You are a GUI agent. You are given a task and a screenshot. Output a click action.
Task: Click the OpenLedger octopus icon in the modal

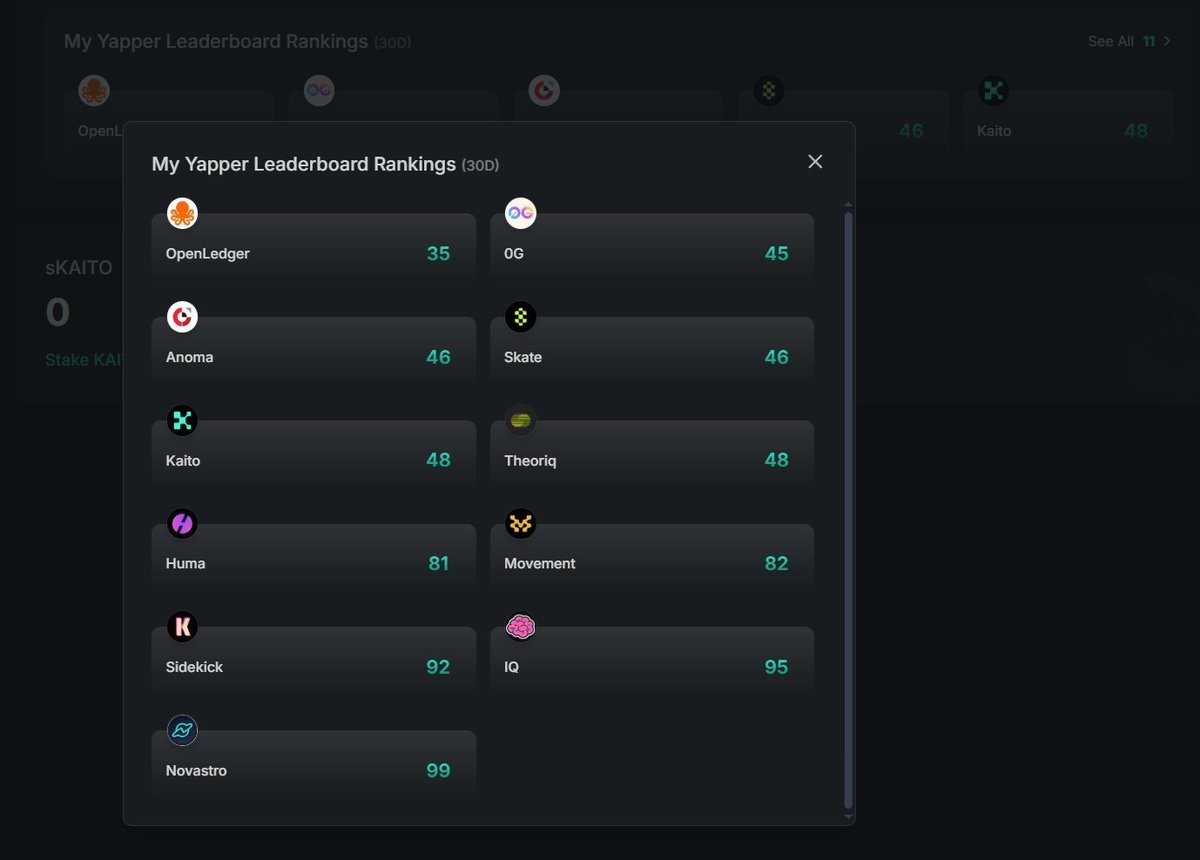[x=182, y=213]
